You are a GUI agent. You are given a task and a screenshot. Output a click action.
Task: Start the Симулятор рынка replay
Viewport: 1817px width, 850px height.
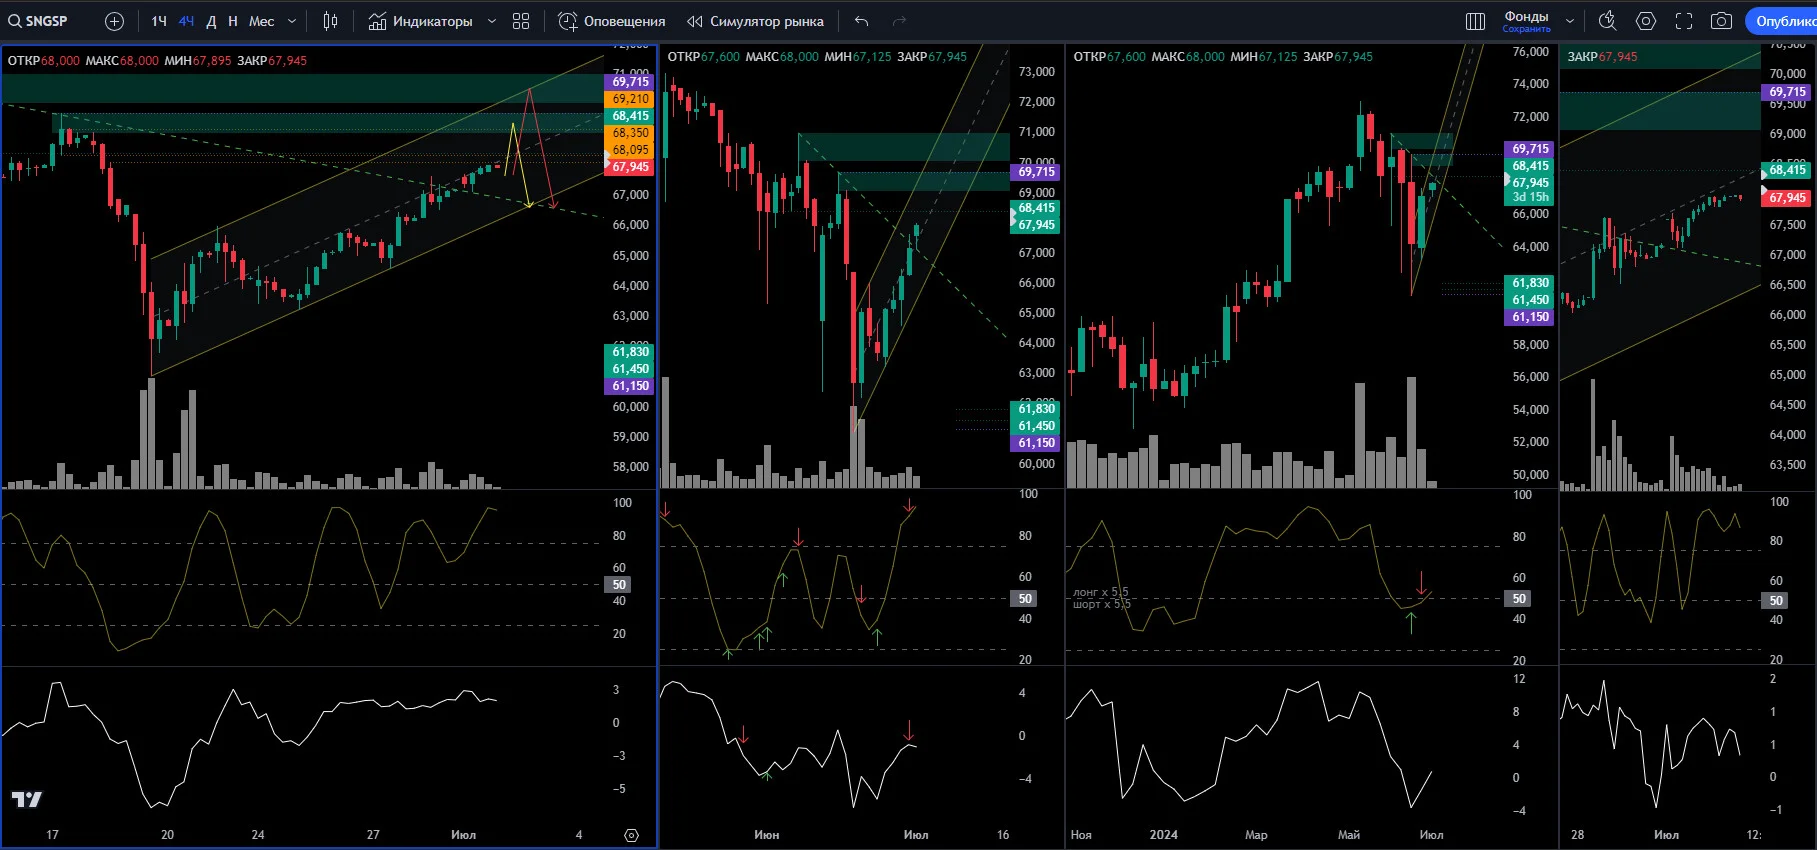click(755, 21)
